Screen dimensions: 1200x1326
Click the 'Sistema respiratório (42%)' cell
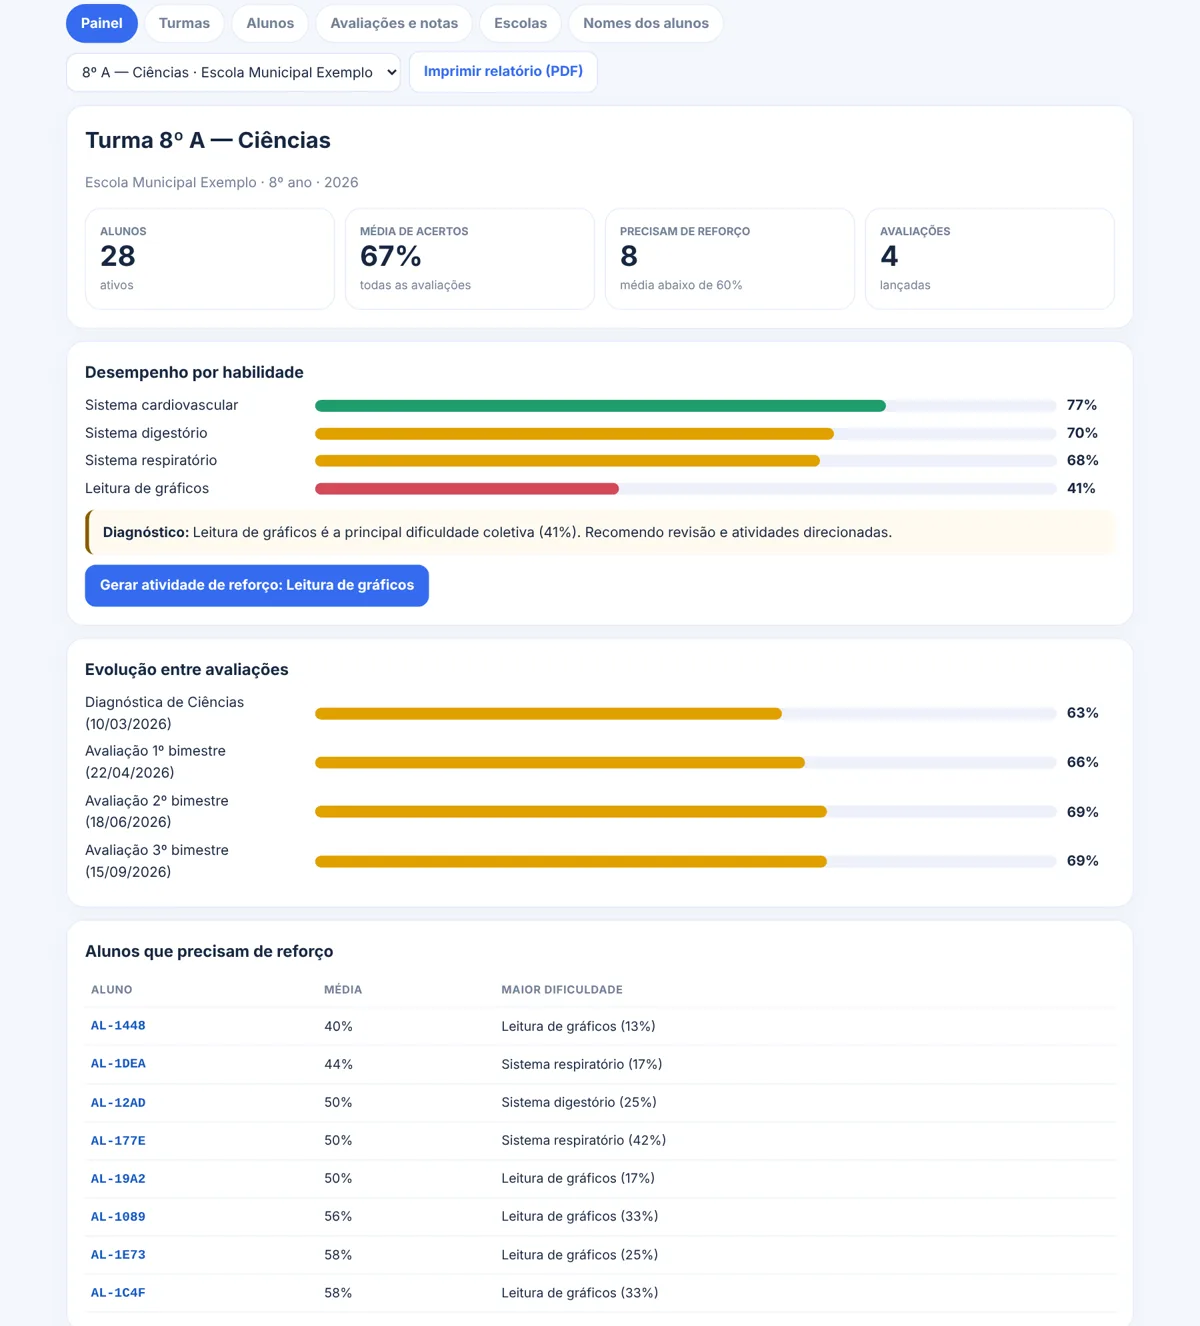pyautogui.click(x=583, y=1140)
